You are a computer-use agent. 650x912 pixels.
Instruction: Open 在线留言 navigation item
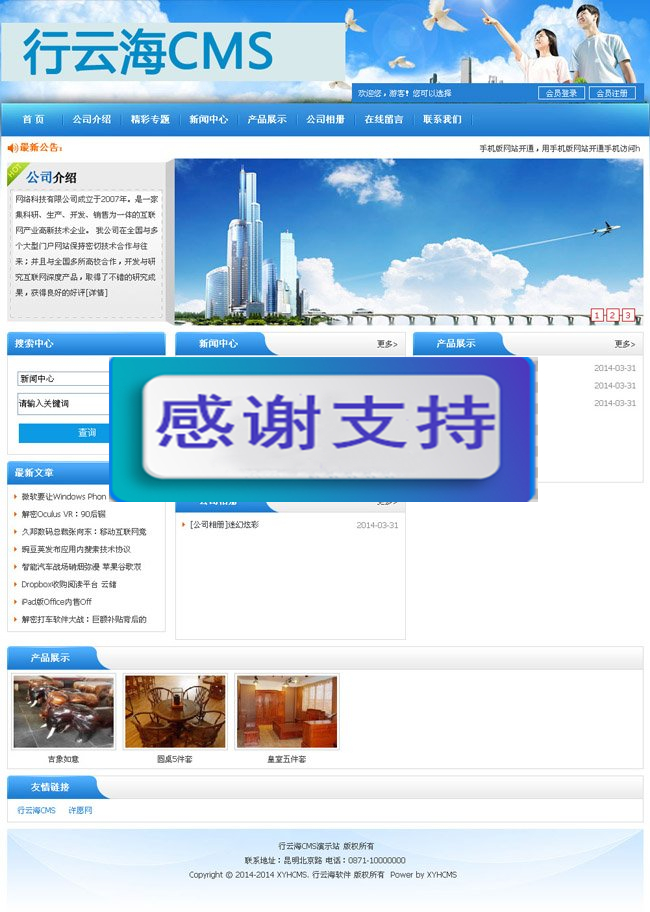[x=384, y=119]
